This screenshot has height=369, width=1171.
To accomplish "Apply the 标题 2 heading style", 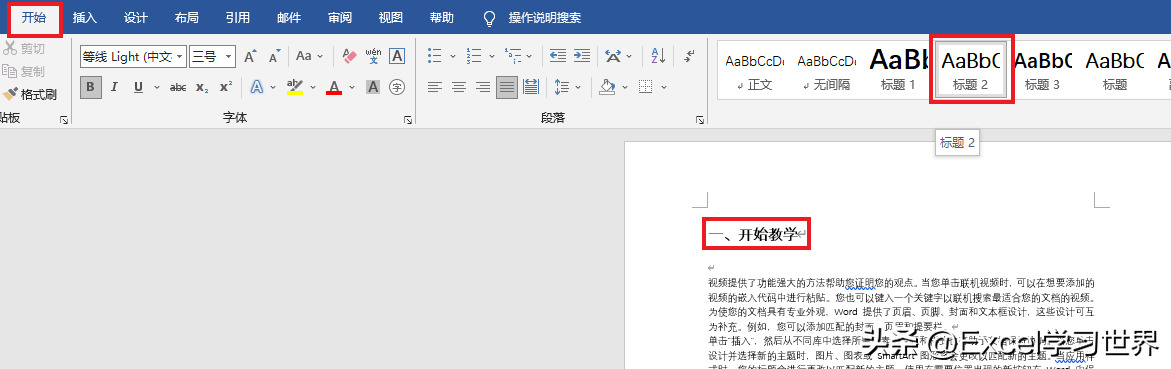I will [970, 69].
